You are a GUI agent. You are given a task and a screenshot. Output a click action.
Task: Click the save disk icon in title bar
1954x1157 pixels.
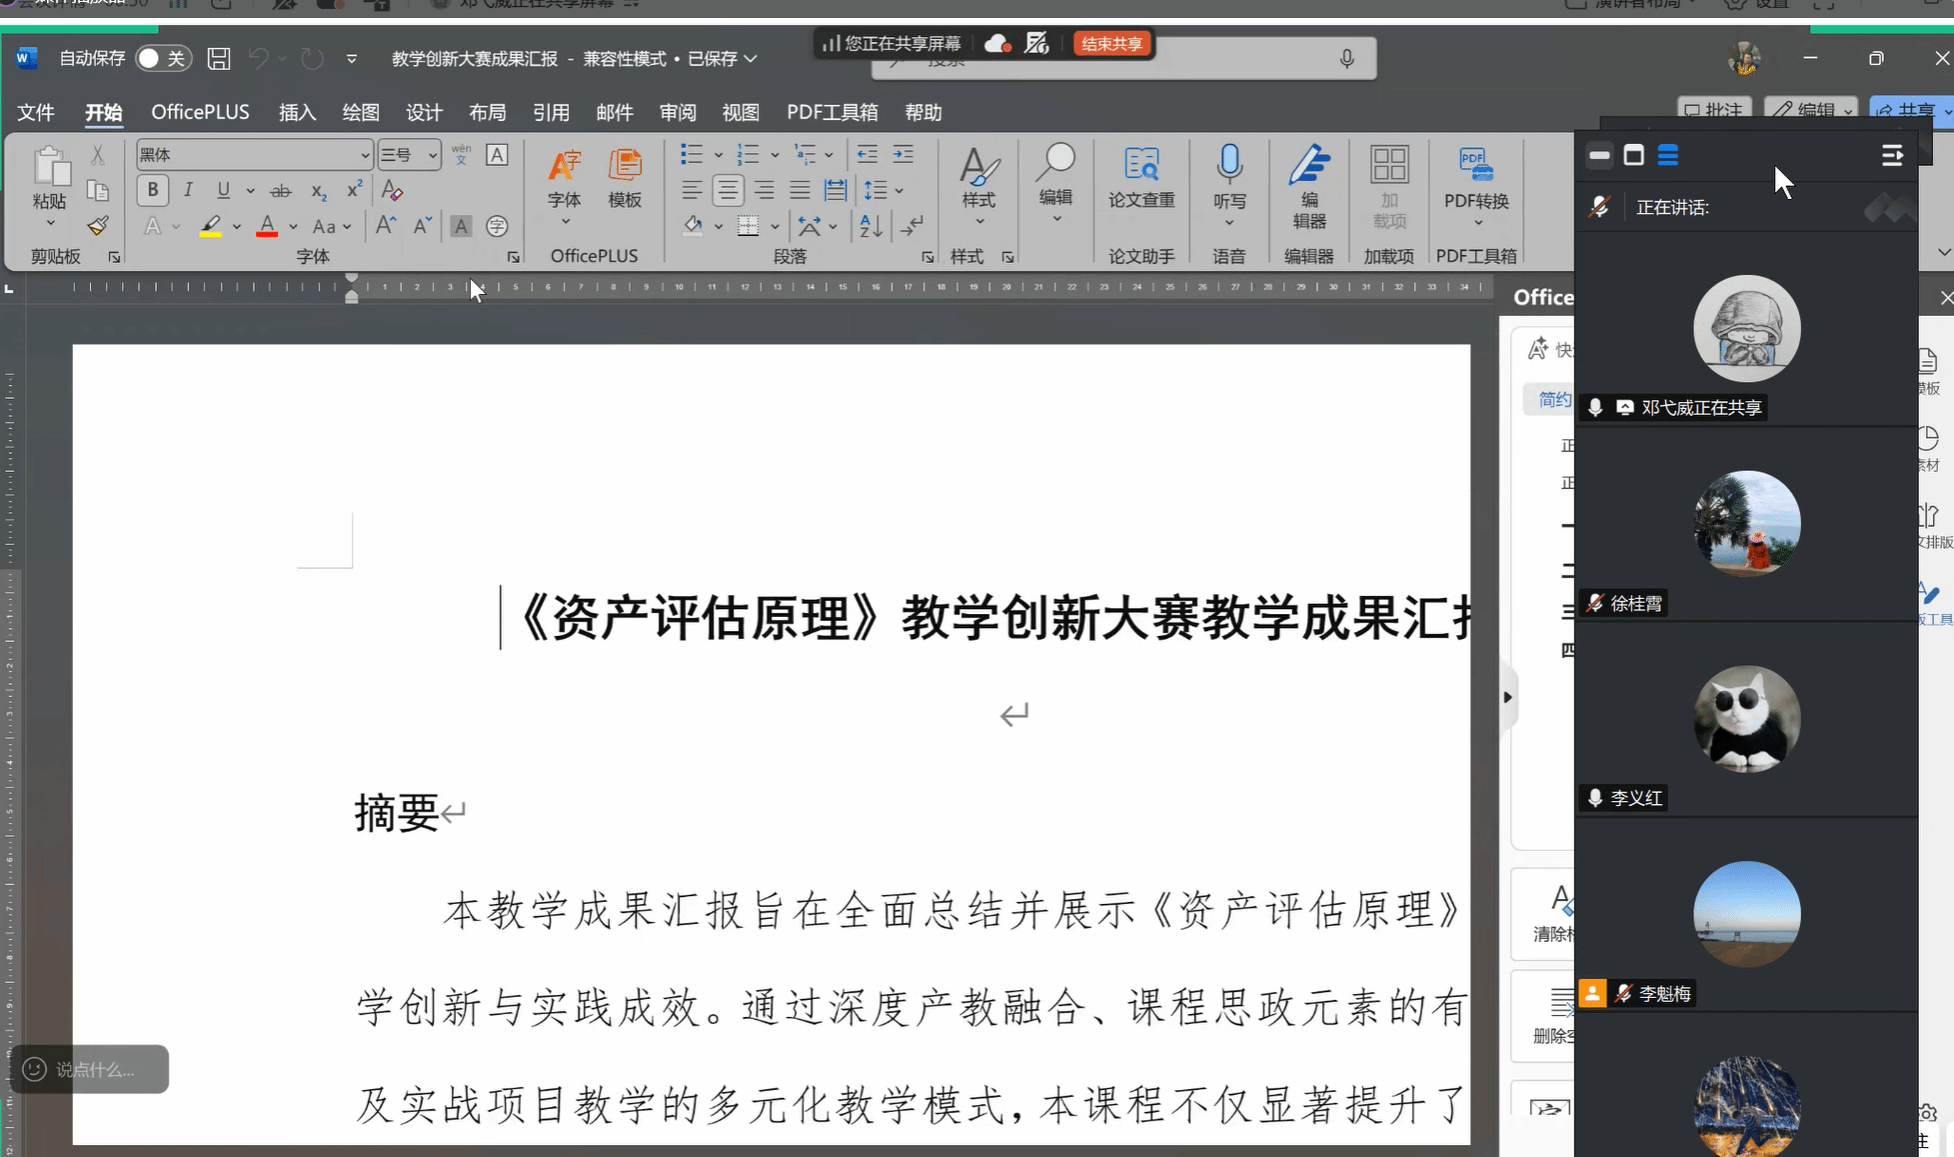click(219, 58)
